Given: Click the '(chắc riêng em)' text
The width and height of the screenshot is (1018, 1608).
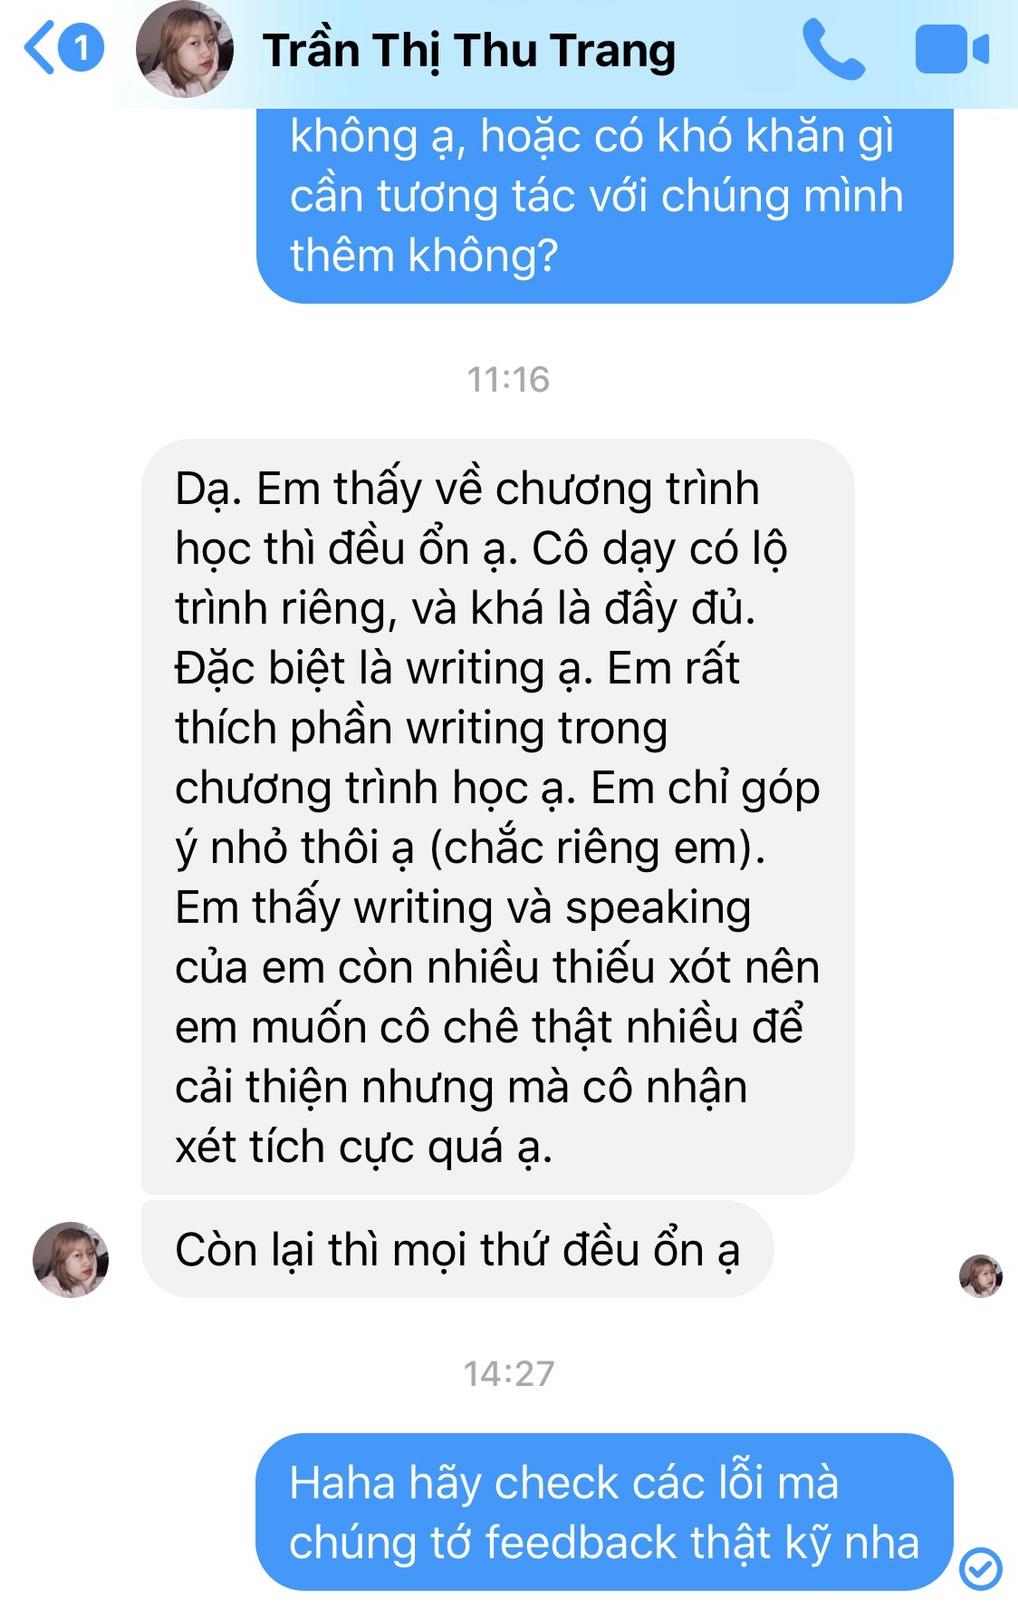Looking at the screenshot, I should (597, 848).
